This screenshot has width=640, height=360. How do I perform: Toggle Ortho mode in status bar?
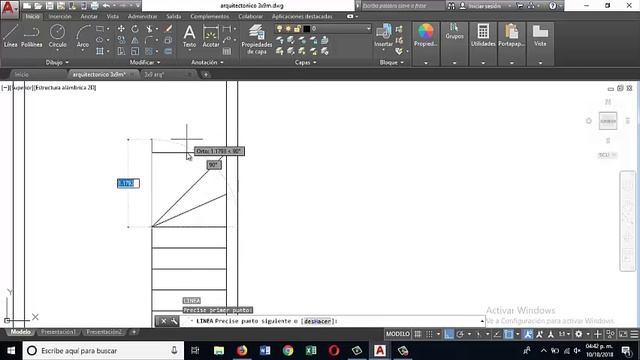point(449,334)
